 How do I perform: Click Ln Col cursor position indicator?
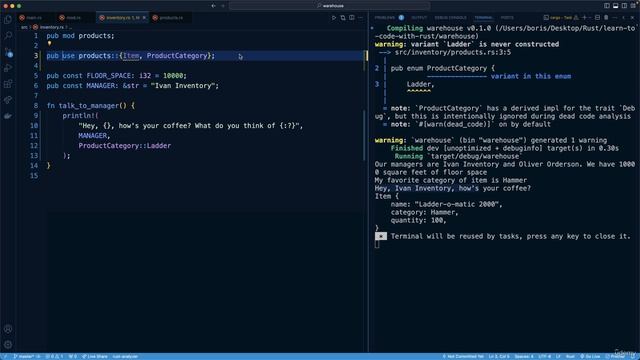tap(499, 356)
